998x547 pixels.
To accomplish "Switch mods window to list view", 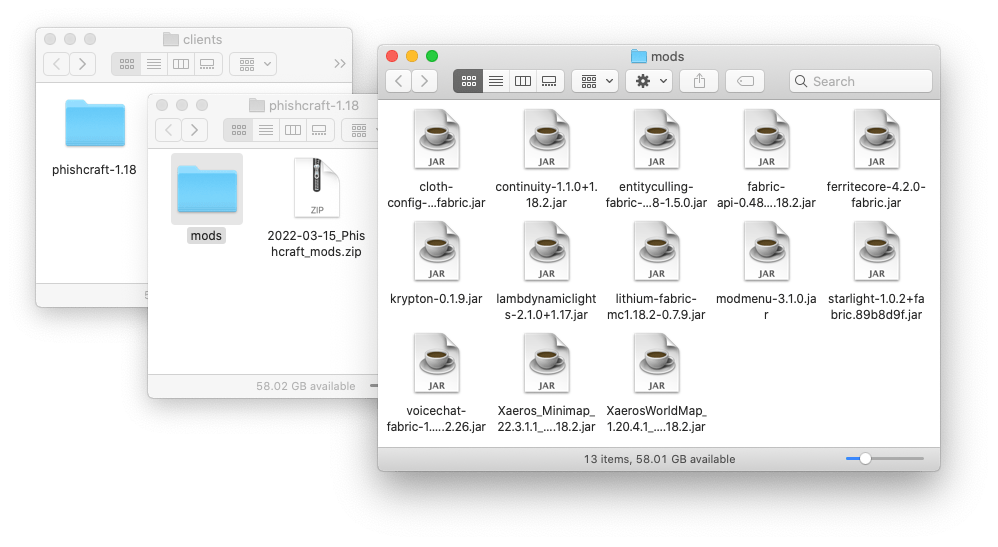I will tap(495, 81).
